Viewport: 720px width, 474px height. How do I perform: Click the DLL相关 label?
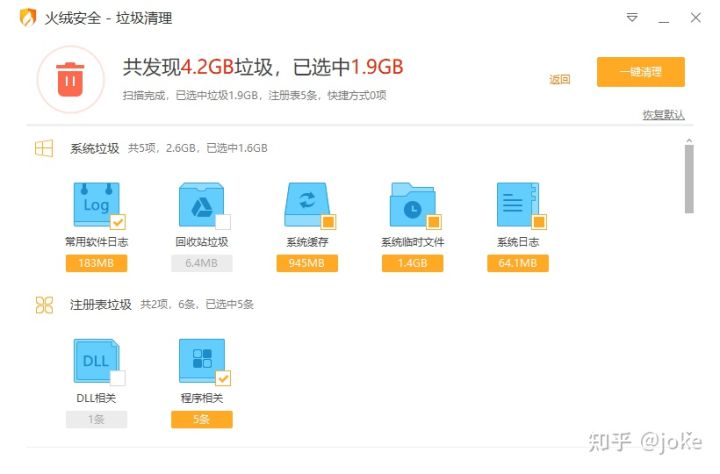(x=96, y=398)
